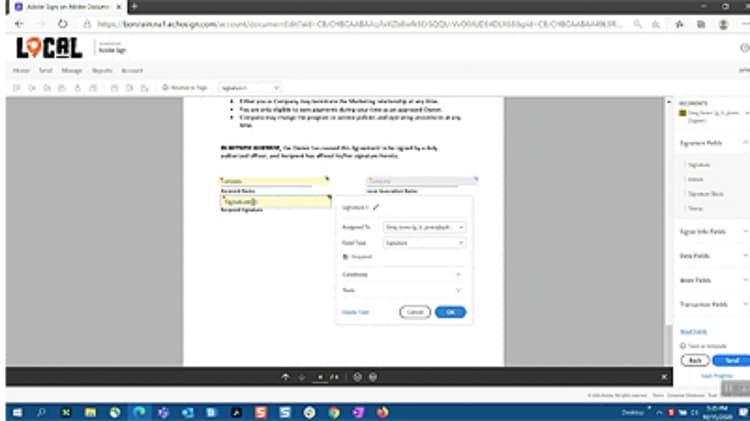Viewport: 750px width, 421px height.
Task: Click the Delete Field link
Action: click(x=355, y=312)
